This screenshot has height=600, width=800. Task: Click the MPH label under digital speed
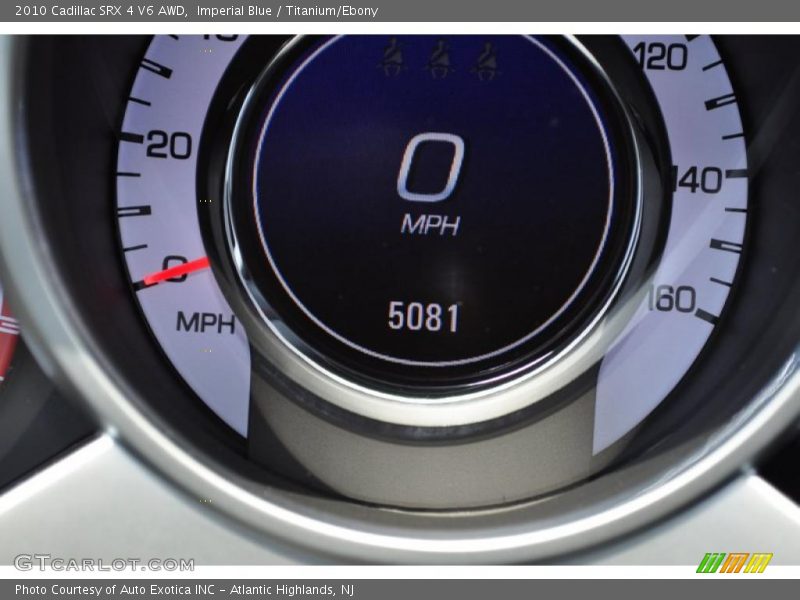pyautogui.click(x=431, y=224)
